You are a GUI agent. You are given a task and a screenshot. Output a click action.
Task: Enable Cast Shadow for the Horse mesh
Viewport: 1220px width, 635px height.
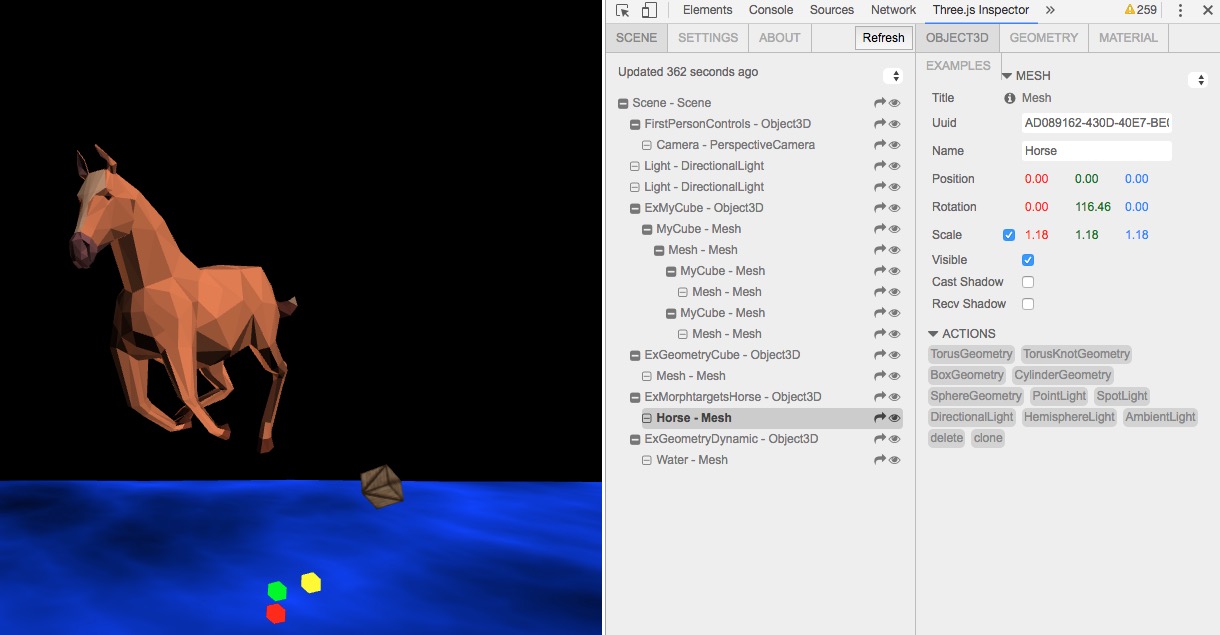click(1028, 281)
